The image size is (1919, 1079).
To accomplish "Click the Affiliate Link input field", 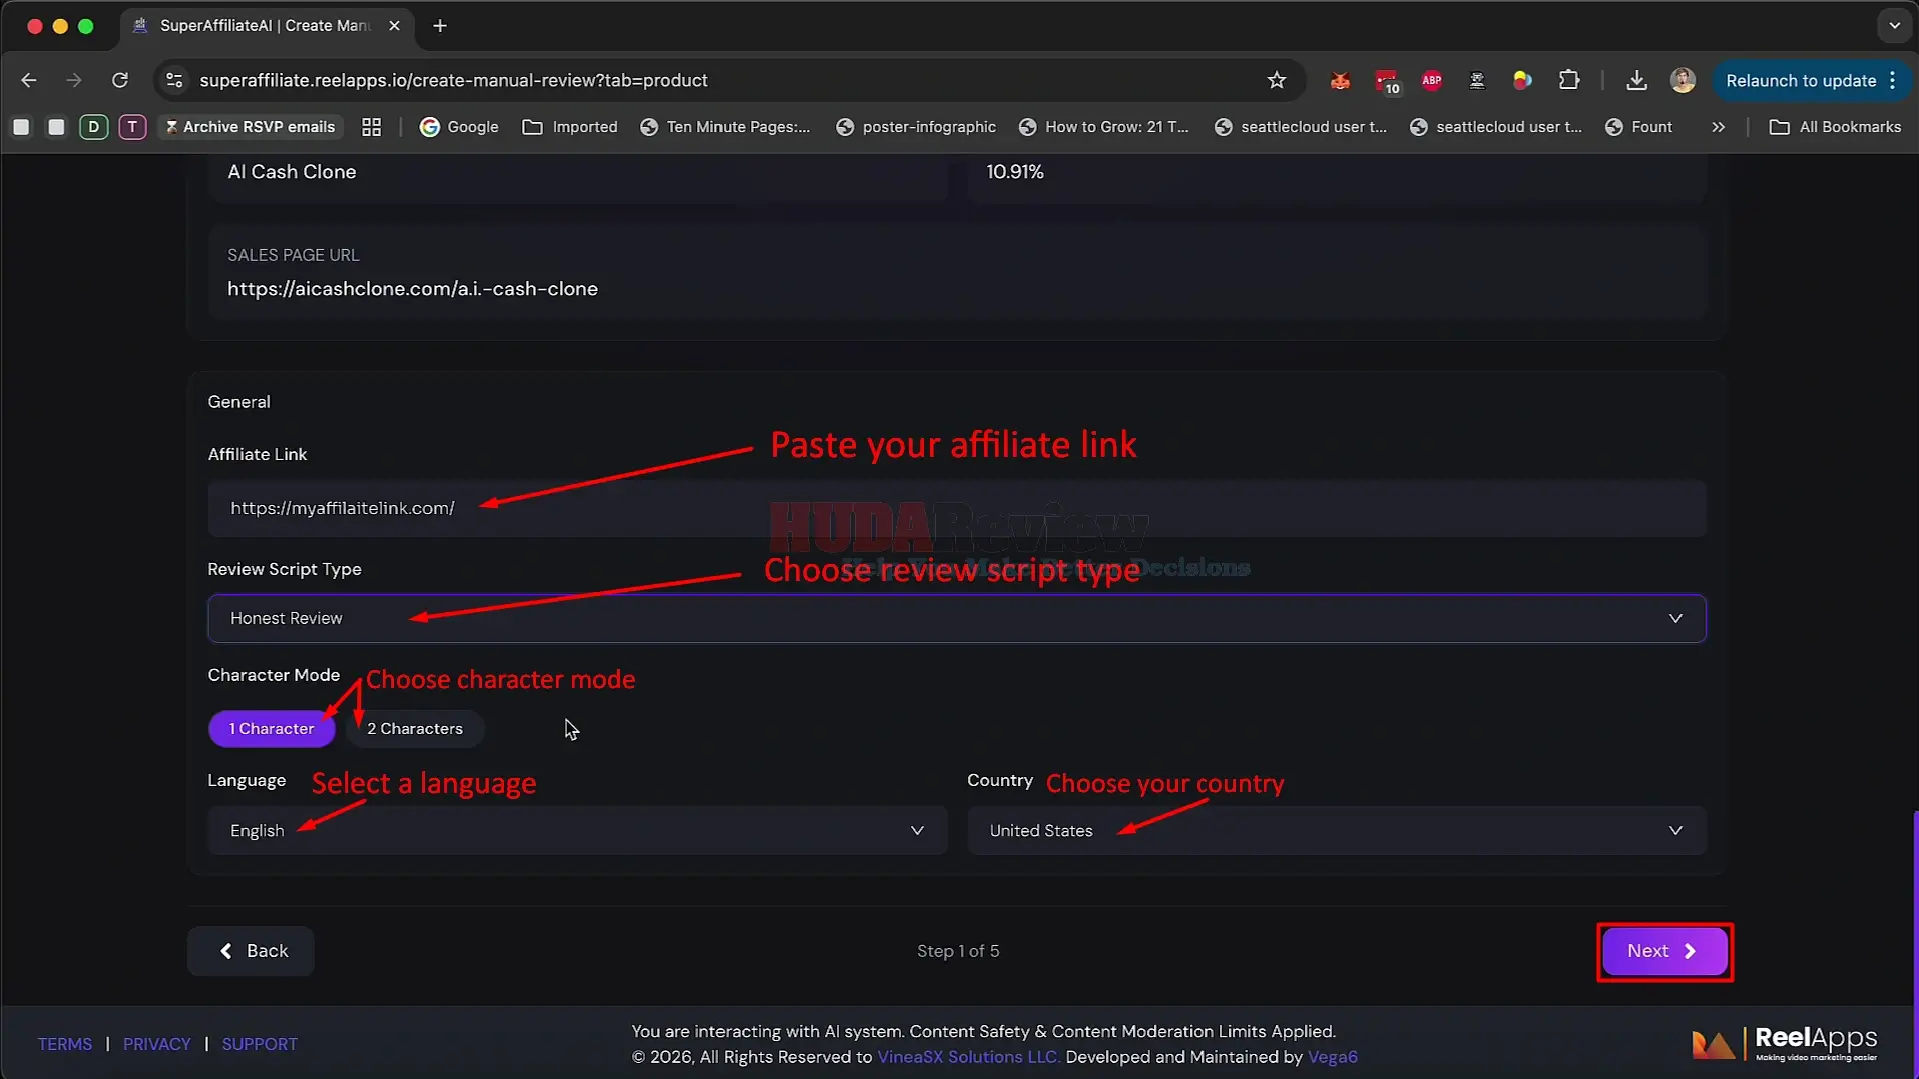I will point(956,508).
